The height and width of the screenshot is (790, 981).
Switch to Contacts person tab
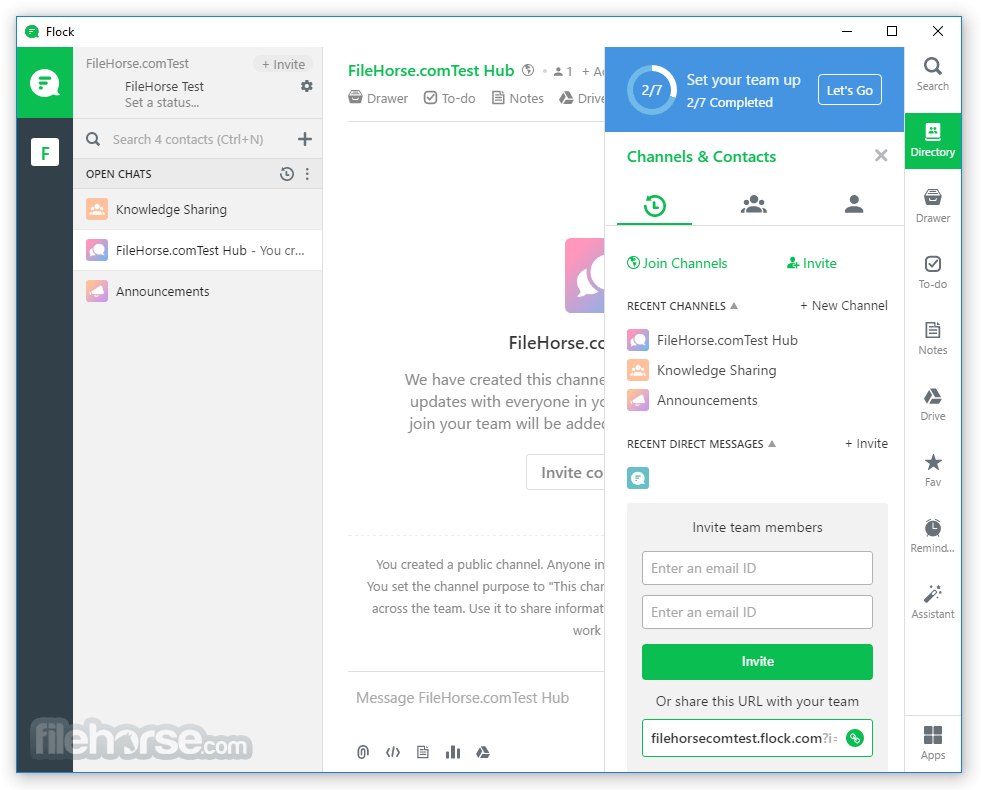[854, 205]
